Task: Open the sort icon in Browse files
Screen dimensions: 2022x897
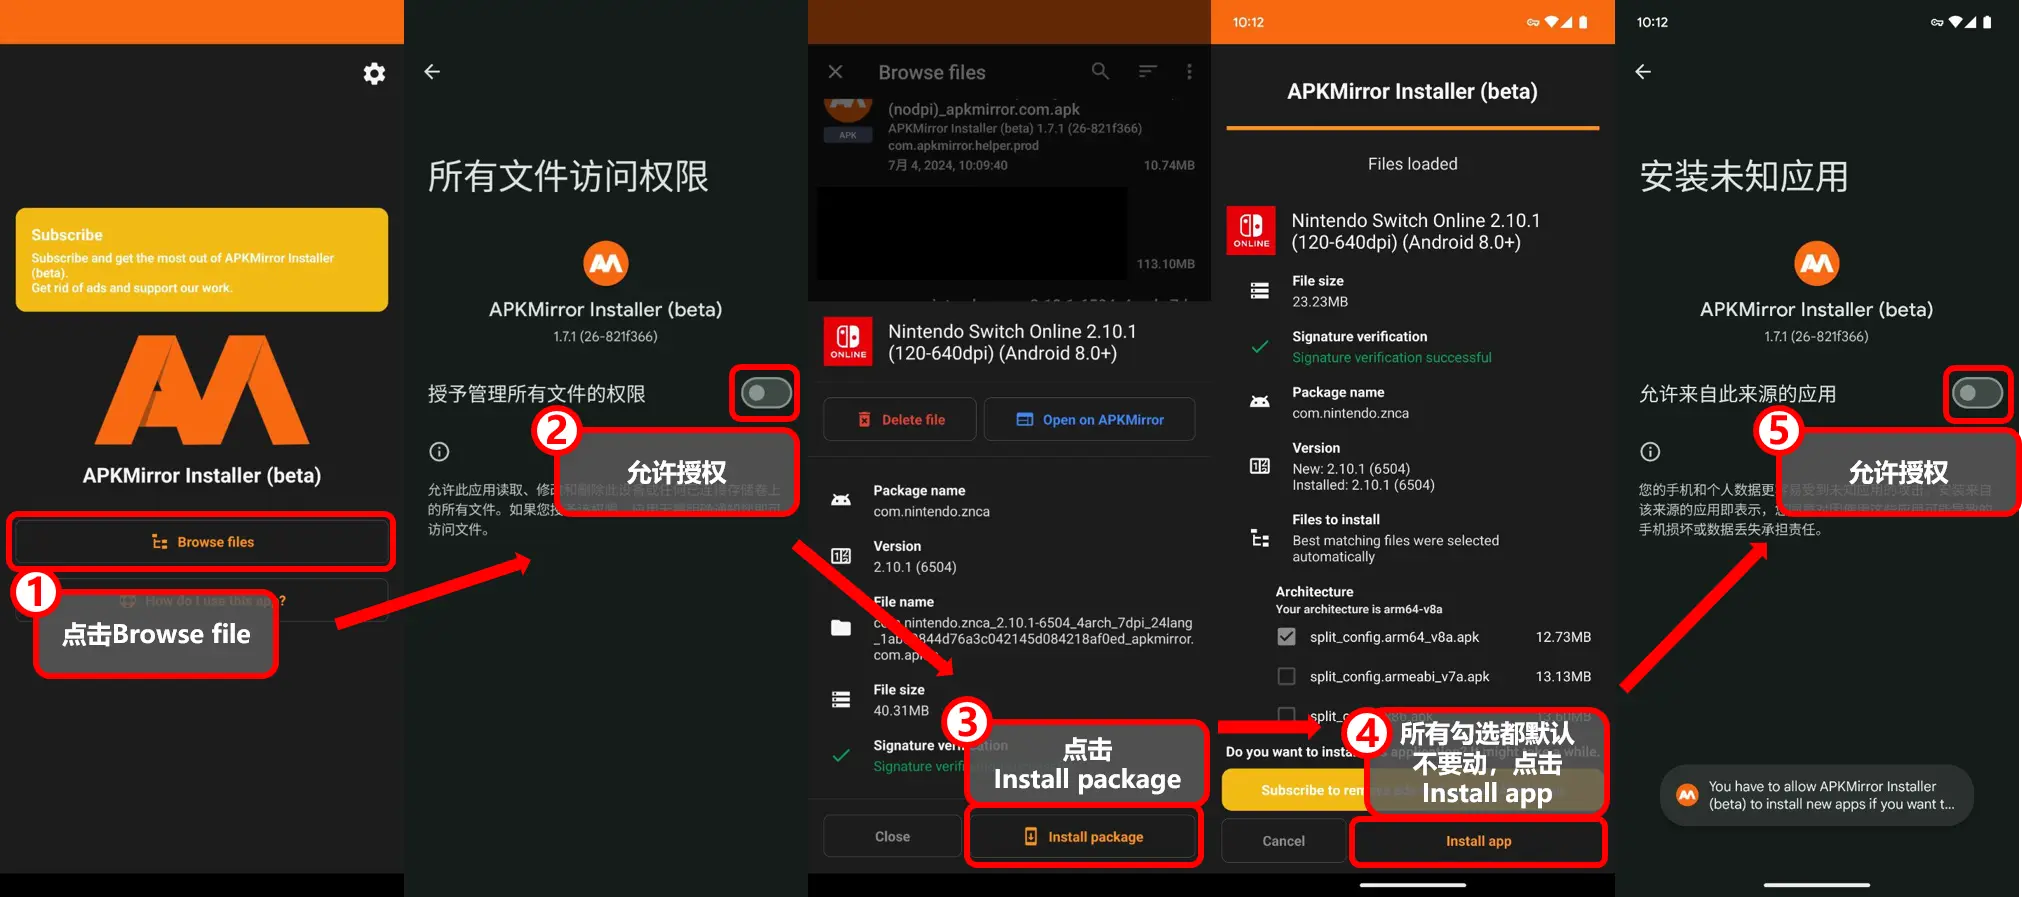Action: point(1148,71)
